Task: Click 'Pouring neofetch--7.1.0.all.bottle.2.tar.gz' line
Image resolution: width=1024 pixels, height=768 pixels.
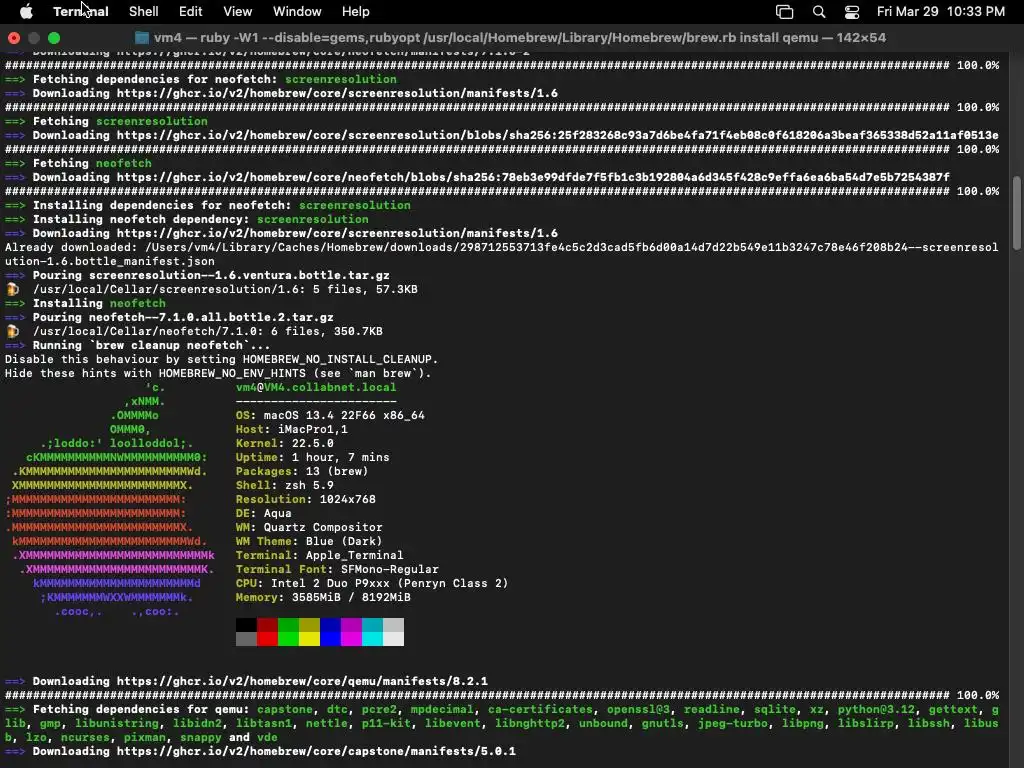Action: click(169, 317)
